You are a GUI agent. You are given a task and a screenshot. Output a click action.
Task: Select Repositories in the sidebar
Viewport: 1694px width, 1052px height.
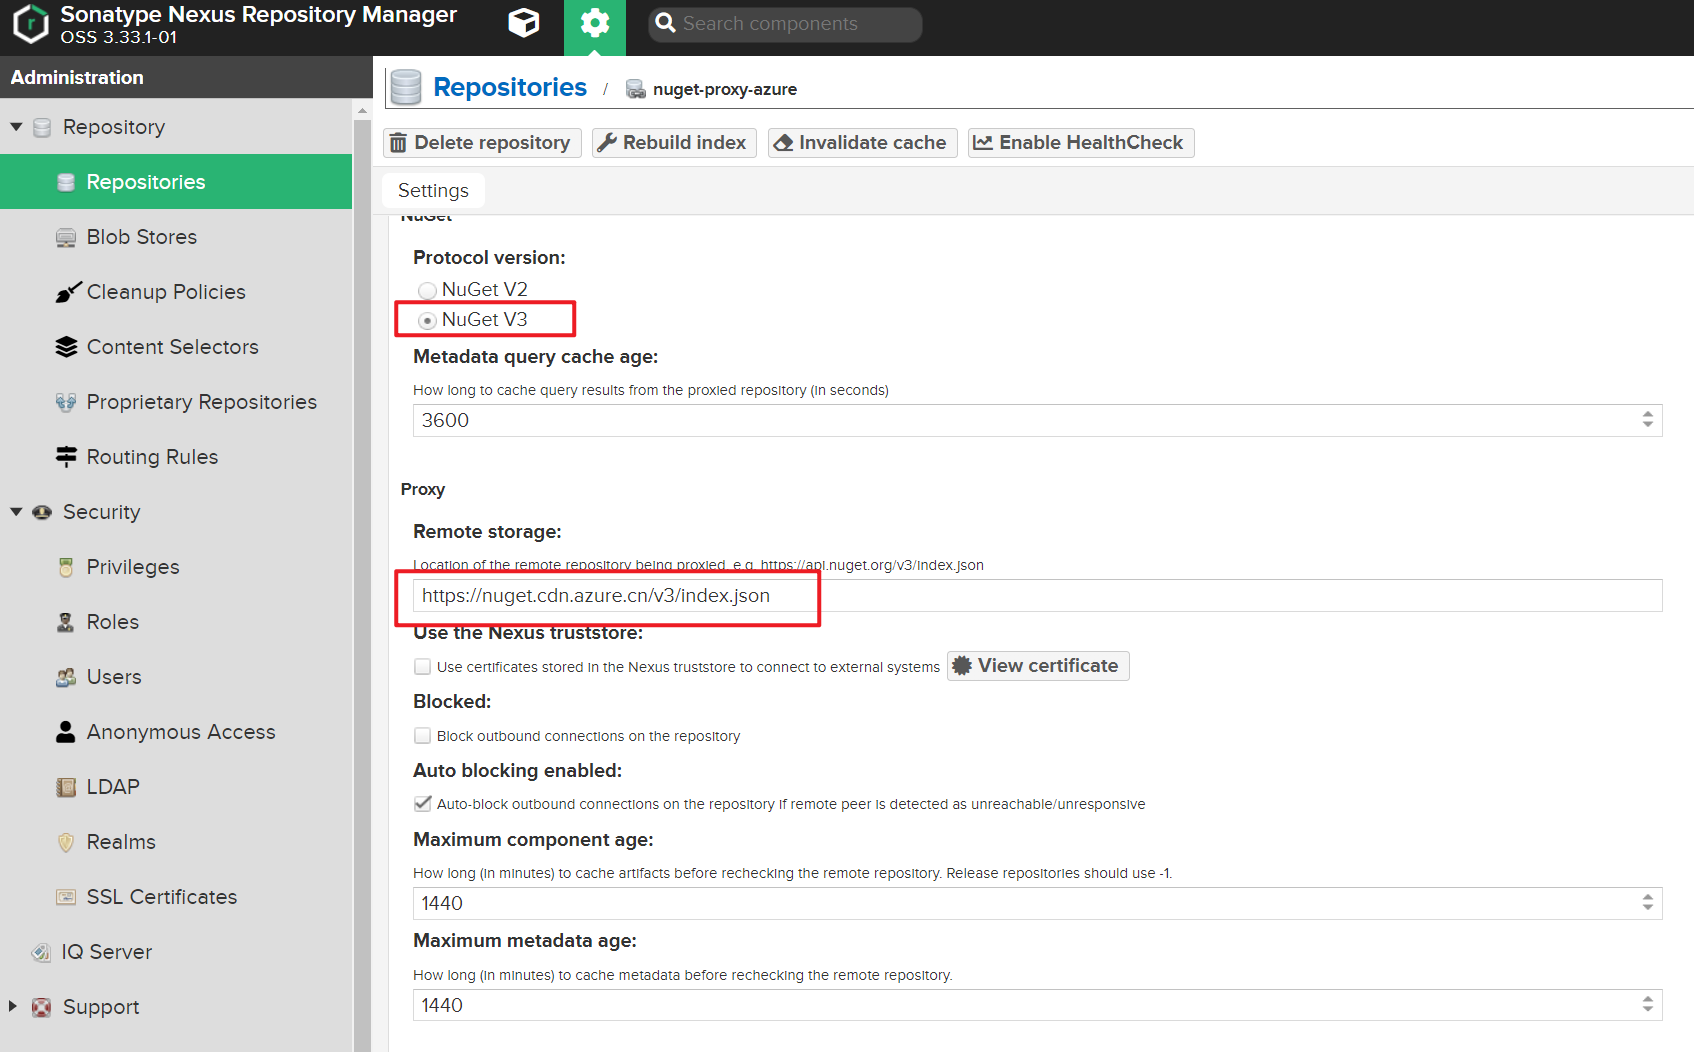[x=176, y=182]
